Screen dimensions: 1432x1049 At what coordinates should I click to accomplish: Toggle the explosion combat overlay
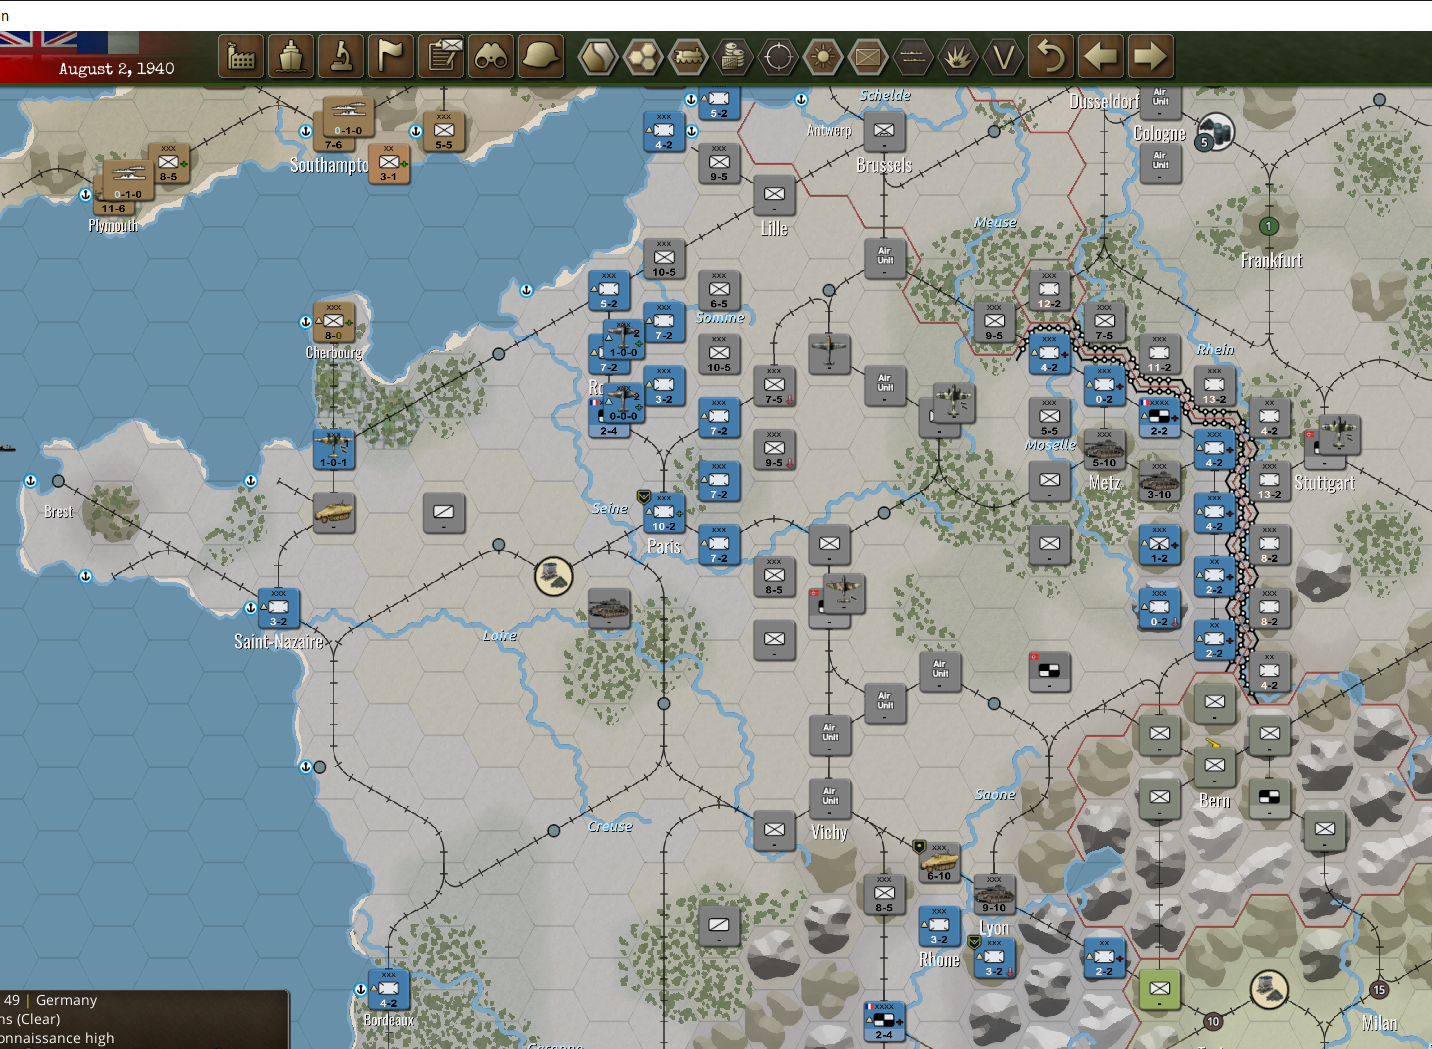958,56
